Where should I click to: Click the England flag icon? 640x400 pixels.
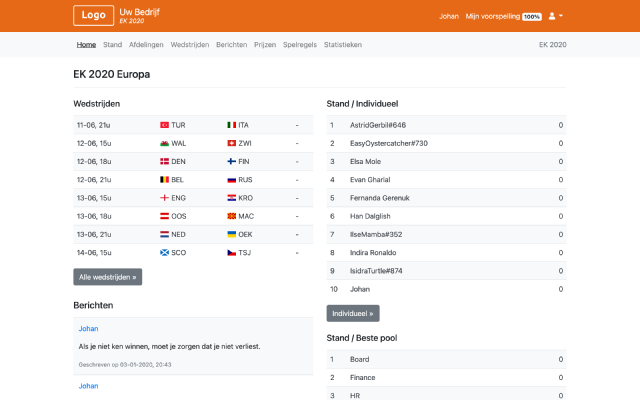(164, 198)
